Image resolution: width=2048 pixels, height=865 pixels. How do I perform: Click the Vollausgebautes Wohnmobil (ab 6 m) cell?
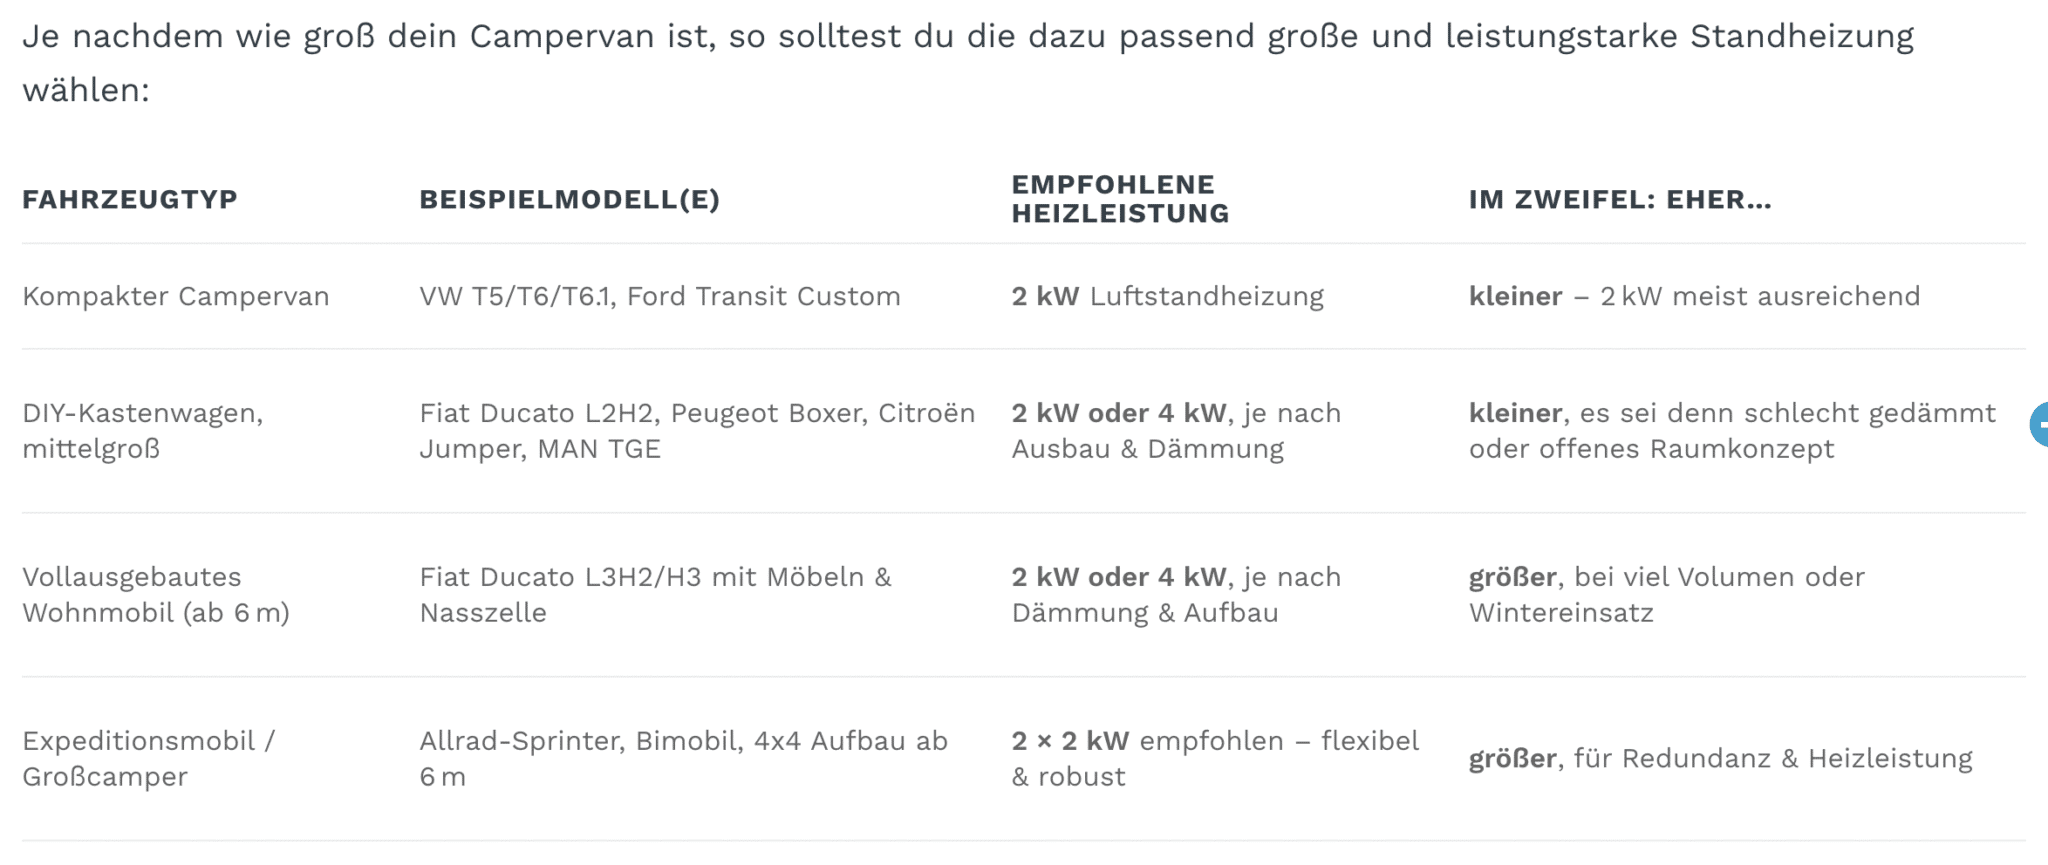tap(156, 594)
